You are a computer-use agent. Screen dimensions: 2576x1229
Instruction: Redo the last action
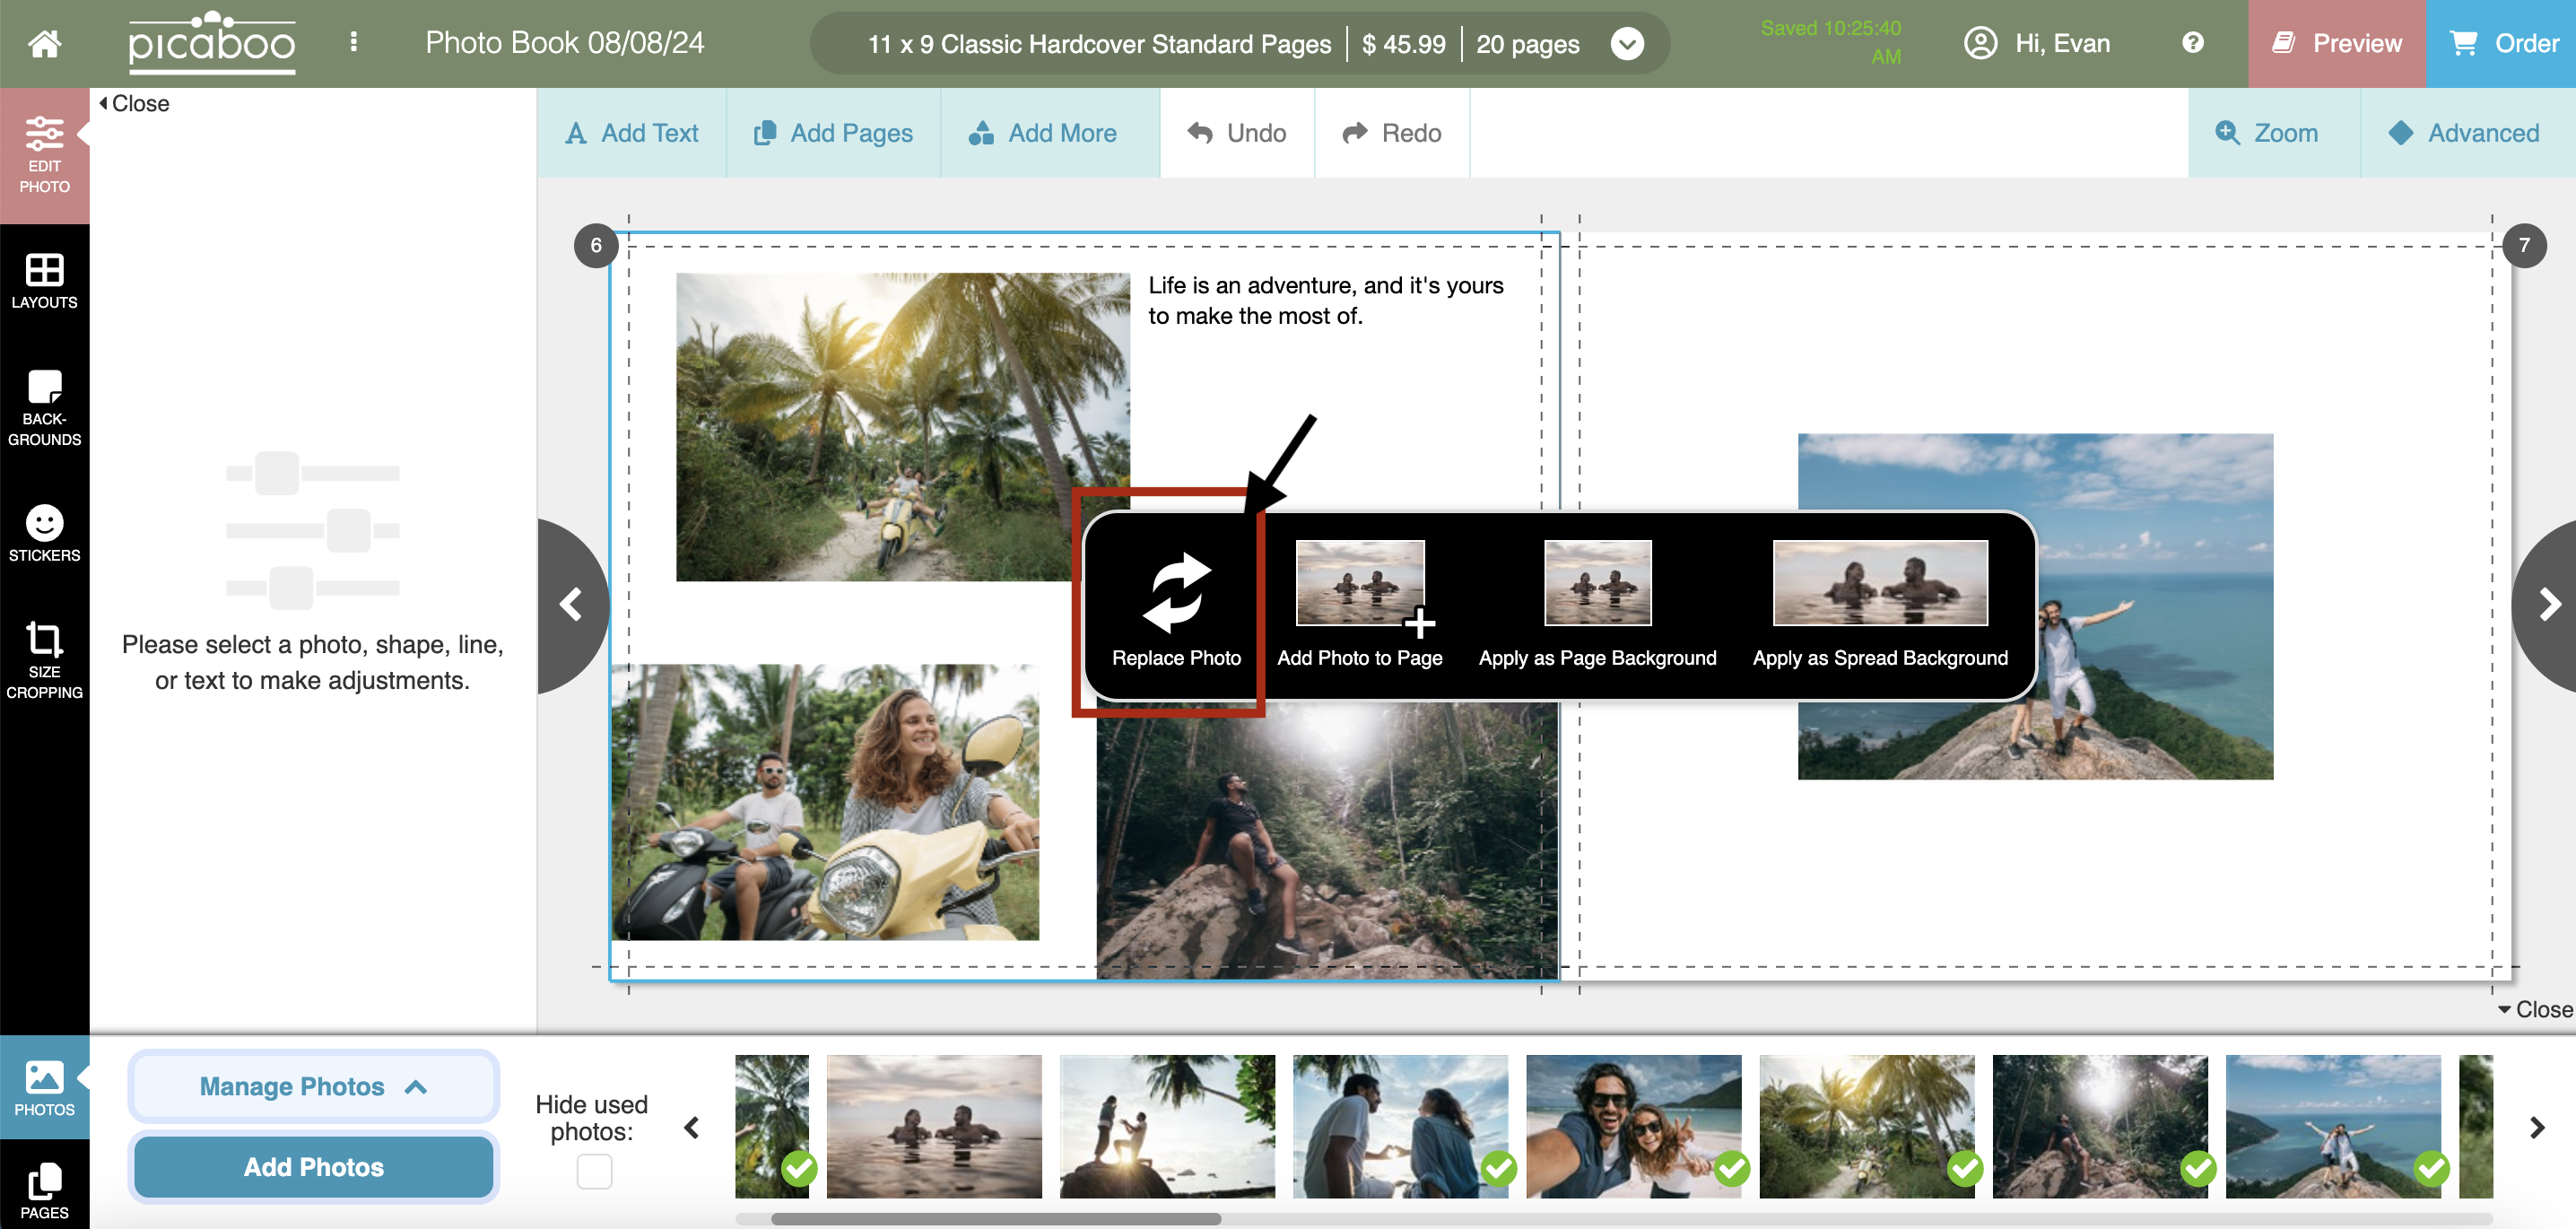1392,133
